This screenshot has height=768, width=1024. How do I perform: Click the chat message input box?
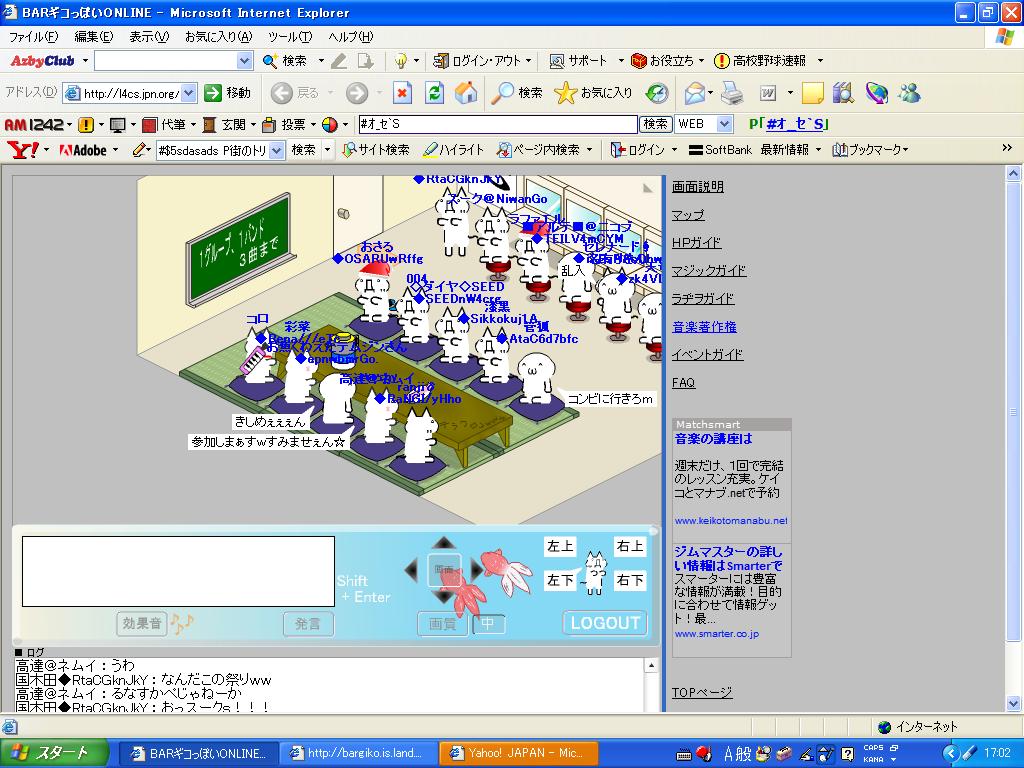(x=178, y=571)
